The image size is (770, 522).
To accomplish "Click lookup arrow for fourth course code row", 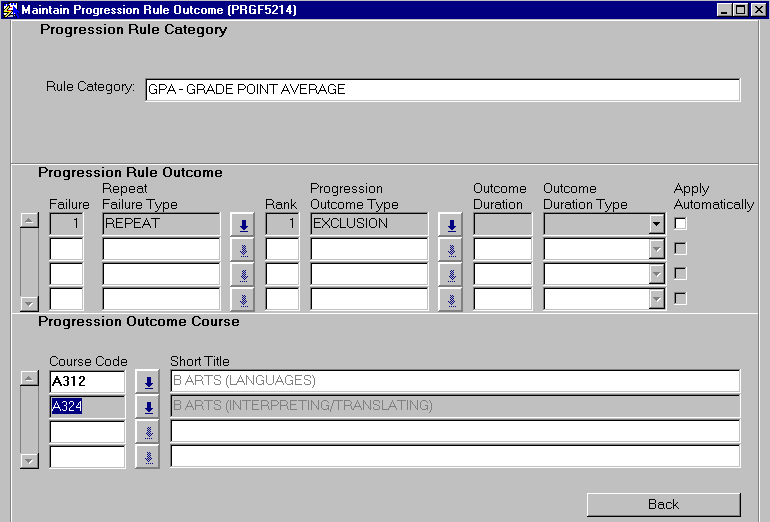I will coord(147,457).
